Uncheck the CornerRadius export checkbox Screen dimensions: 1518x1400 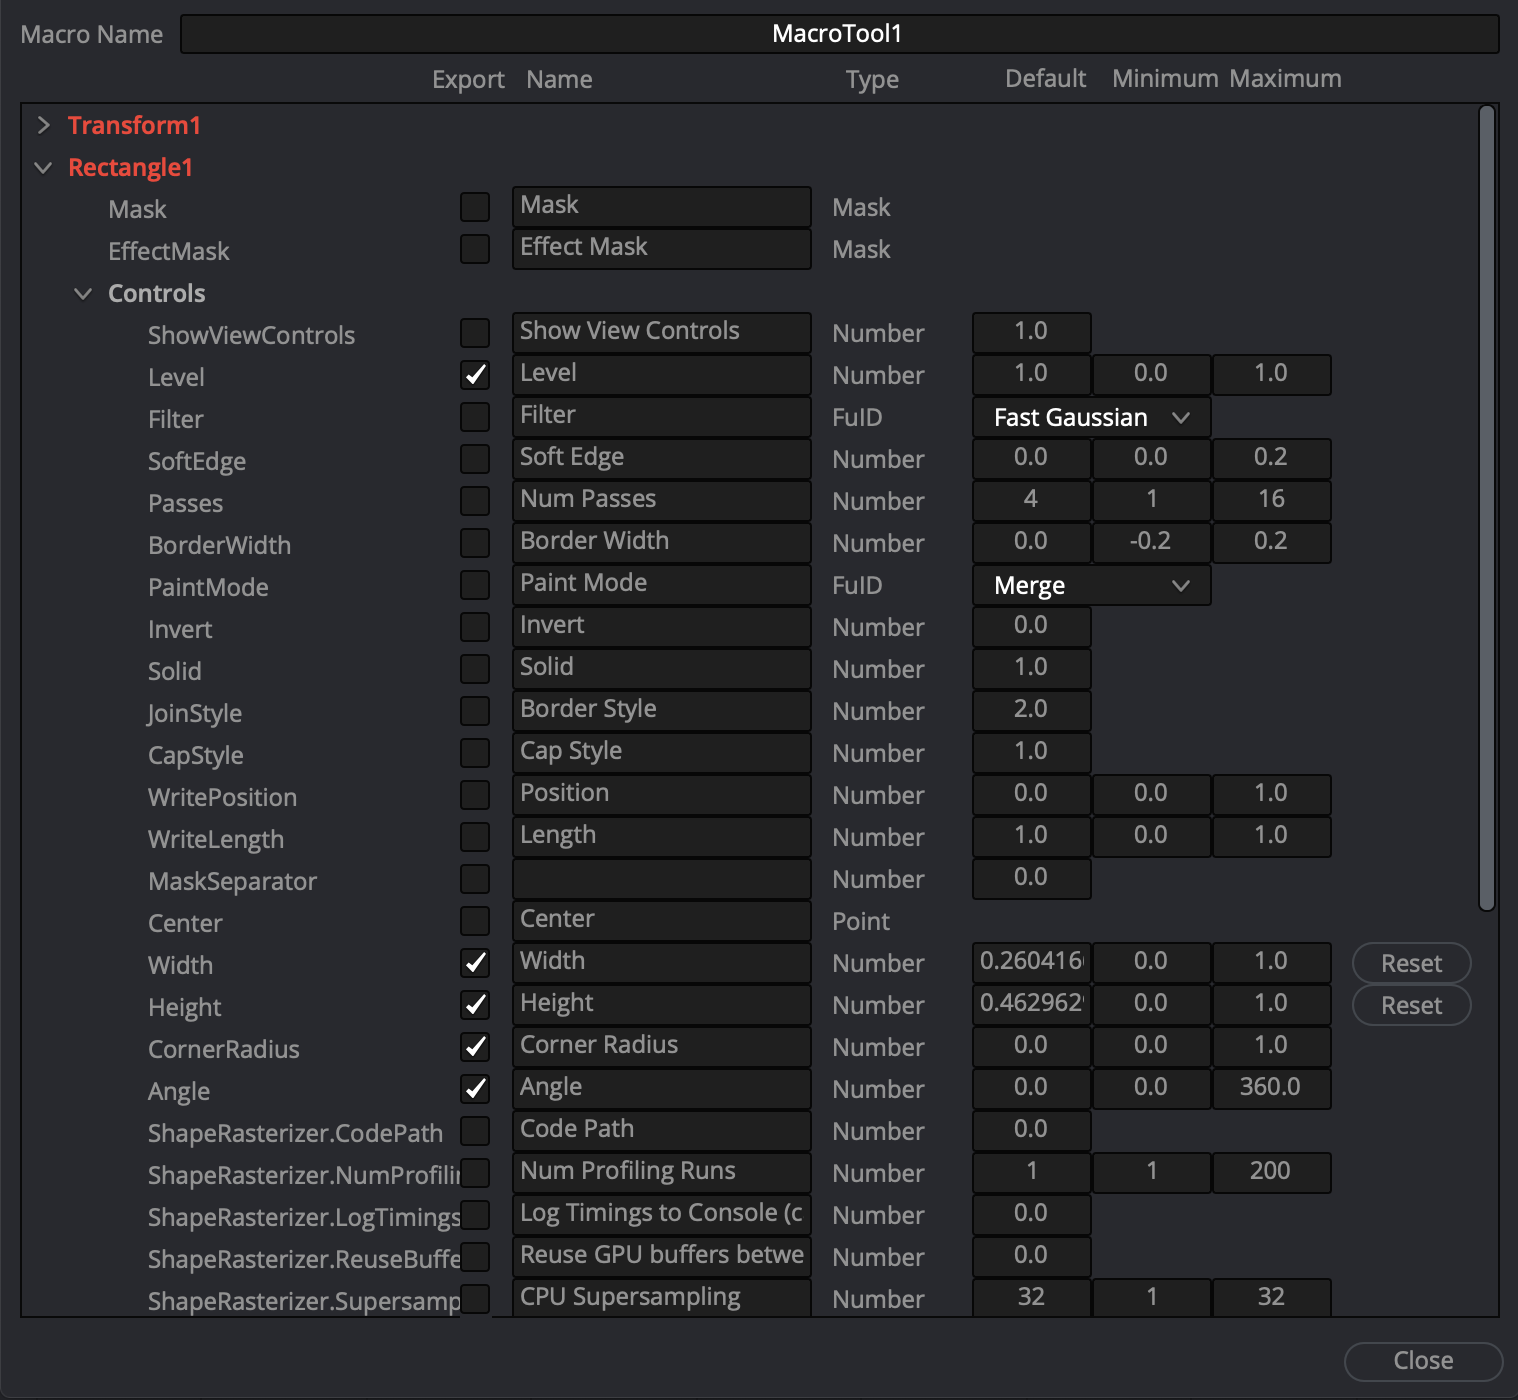coord(475,1047)
